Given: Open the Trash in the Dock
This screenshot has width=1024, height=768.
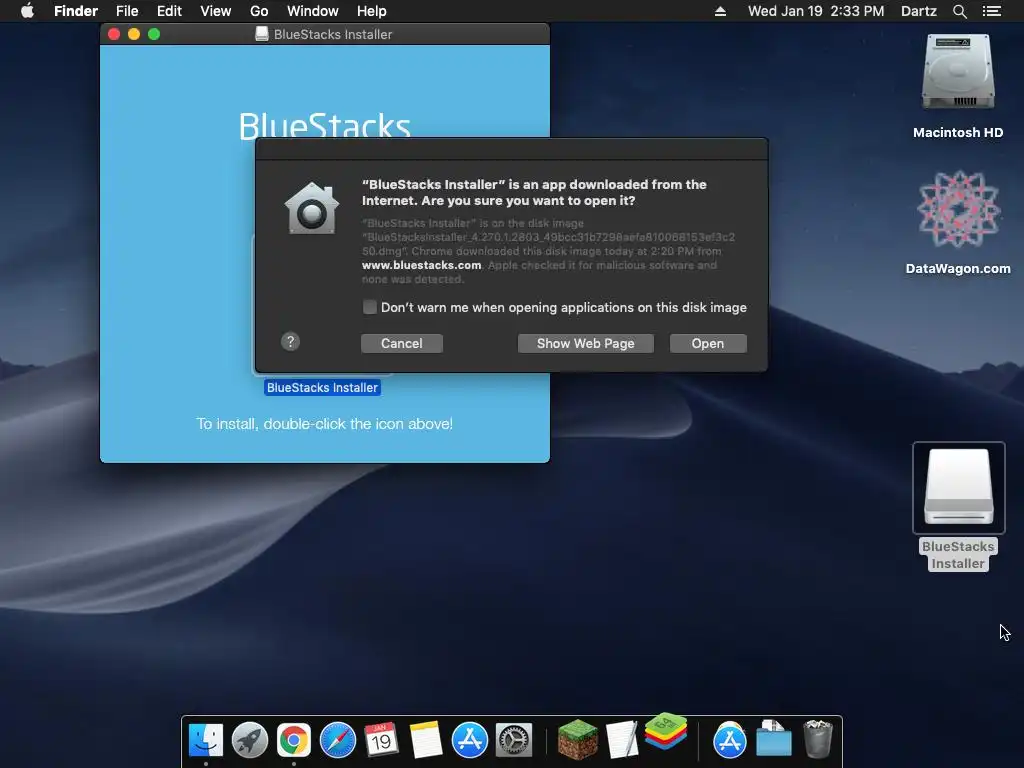Looking at the screenshot, I should (818, 739).
